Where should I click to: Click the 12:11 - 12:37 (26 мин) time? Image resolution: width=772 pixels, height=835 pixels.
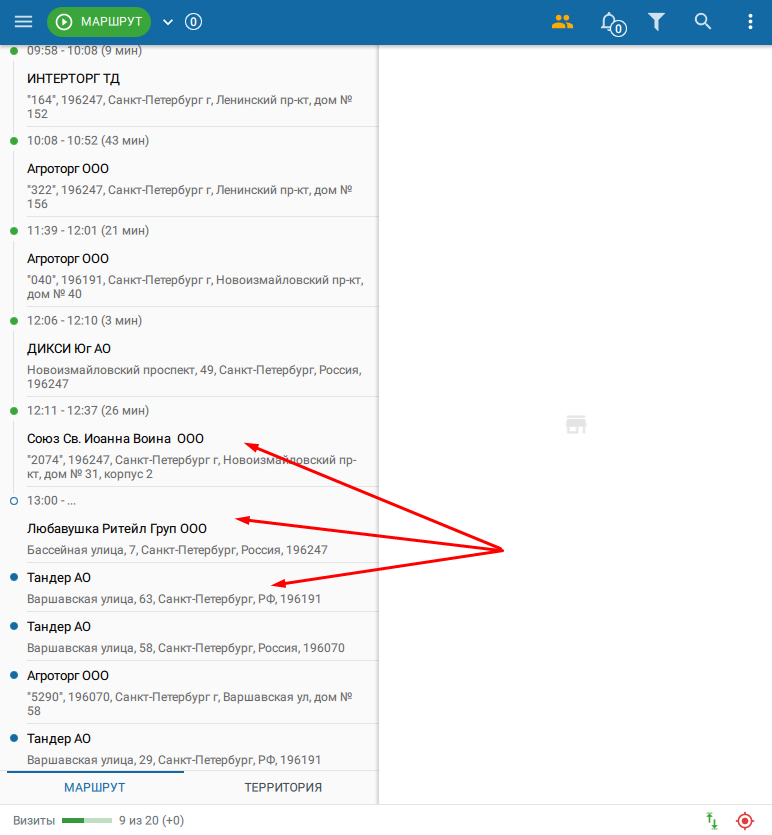point(88,411)
